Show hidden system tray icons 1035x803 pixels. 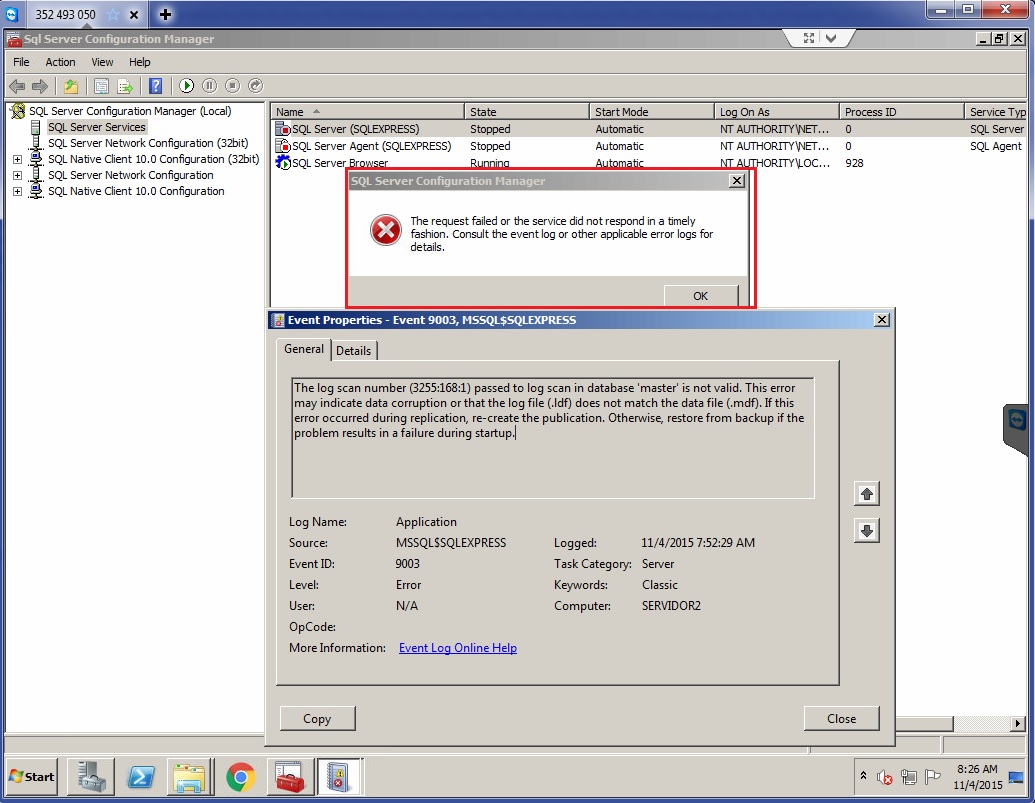click(x=863, y=777)
